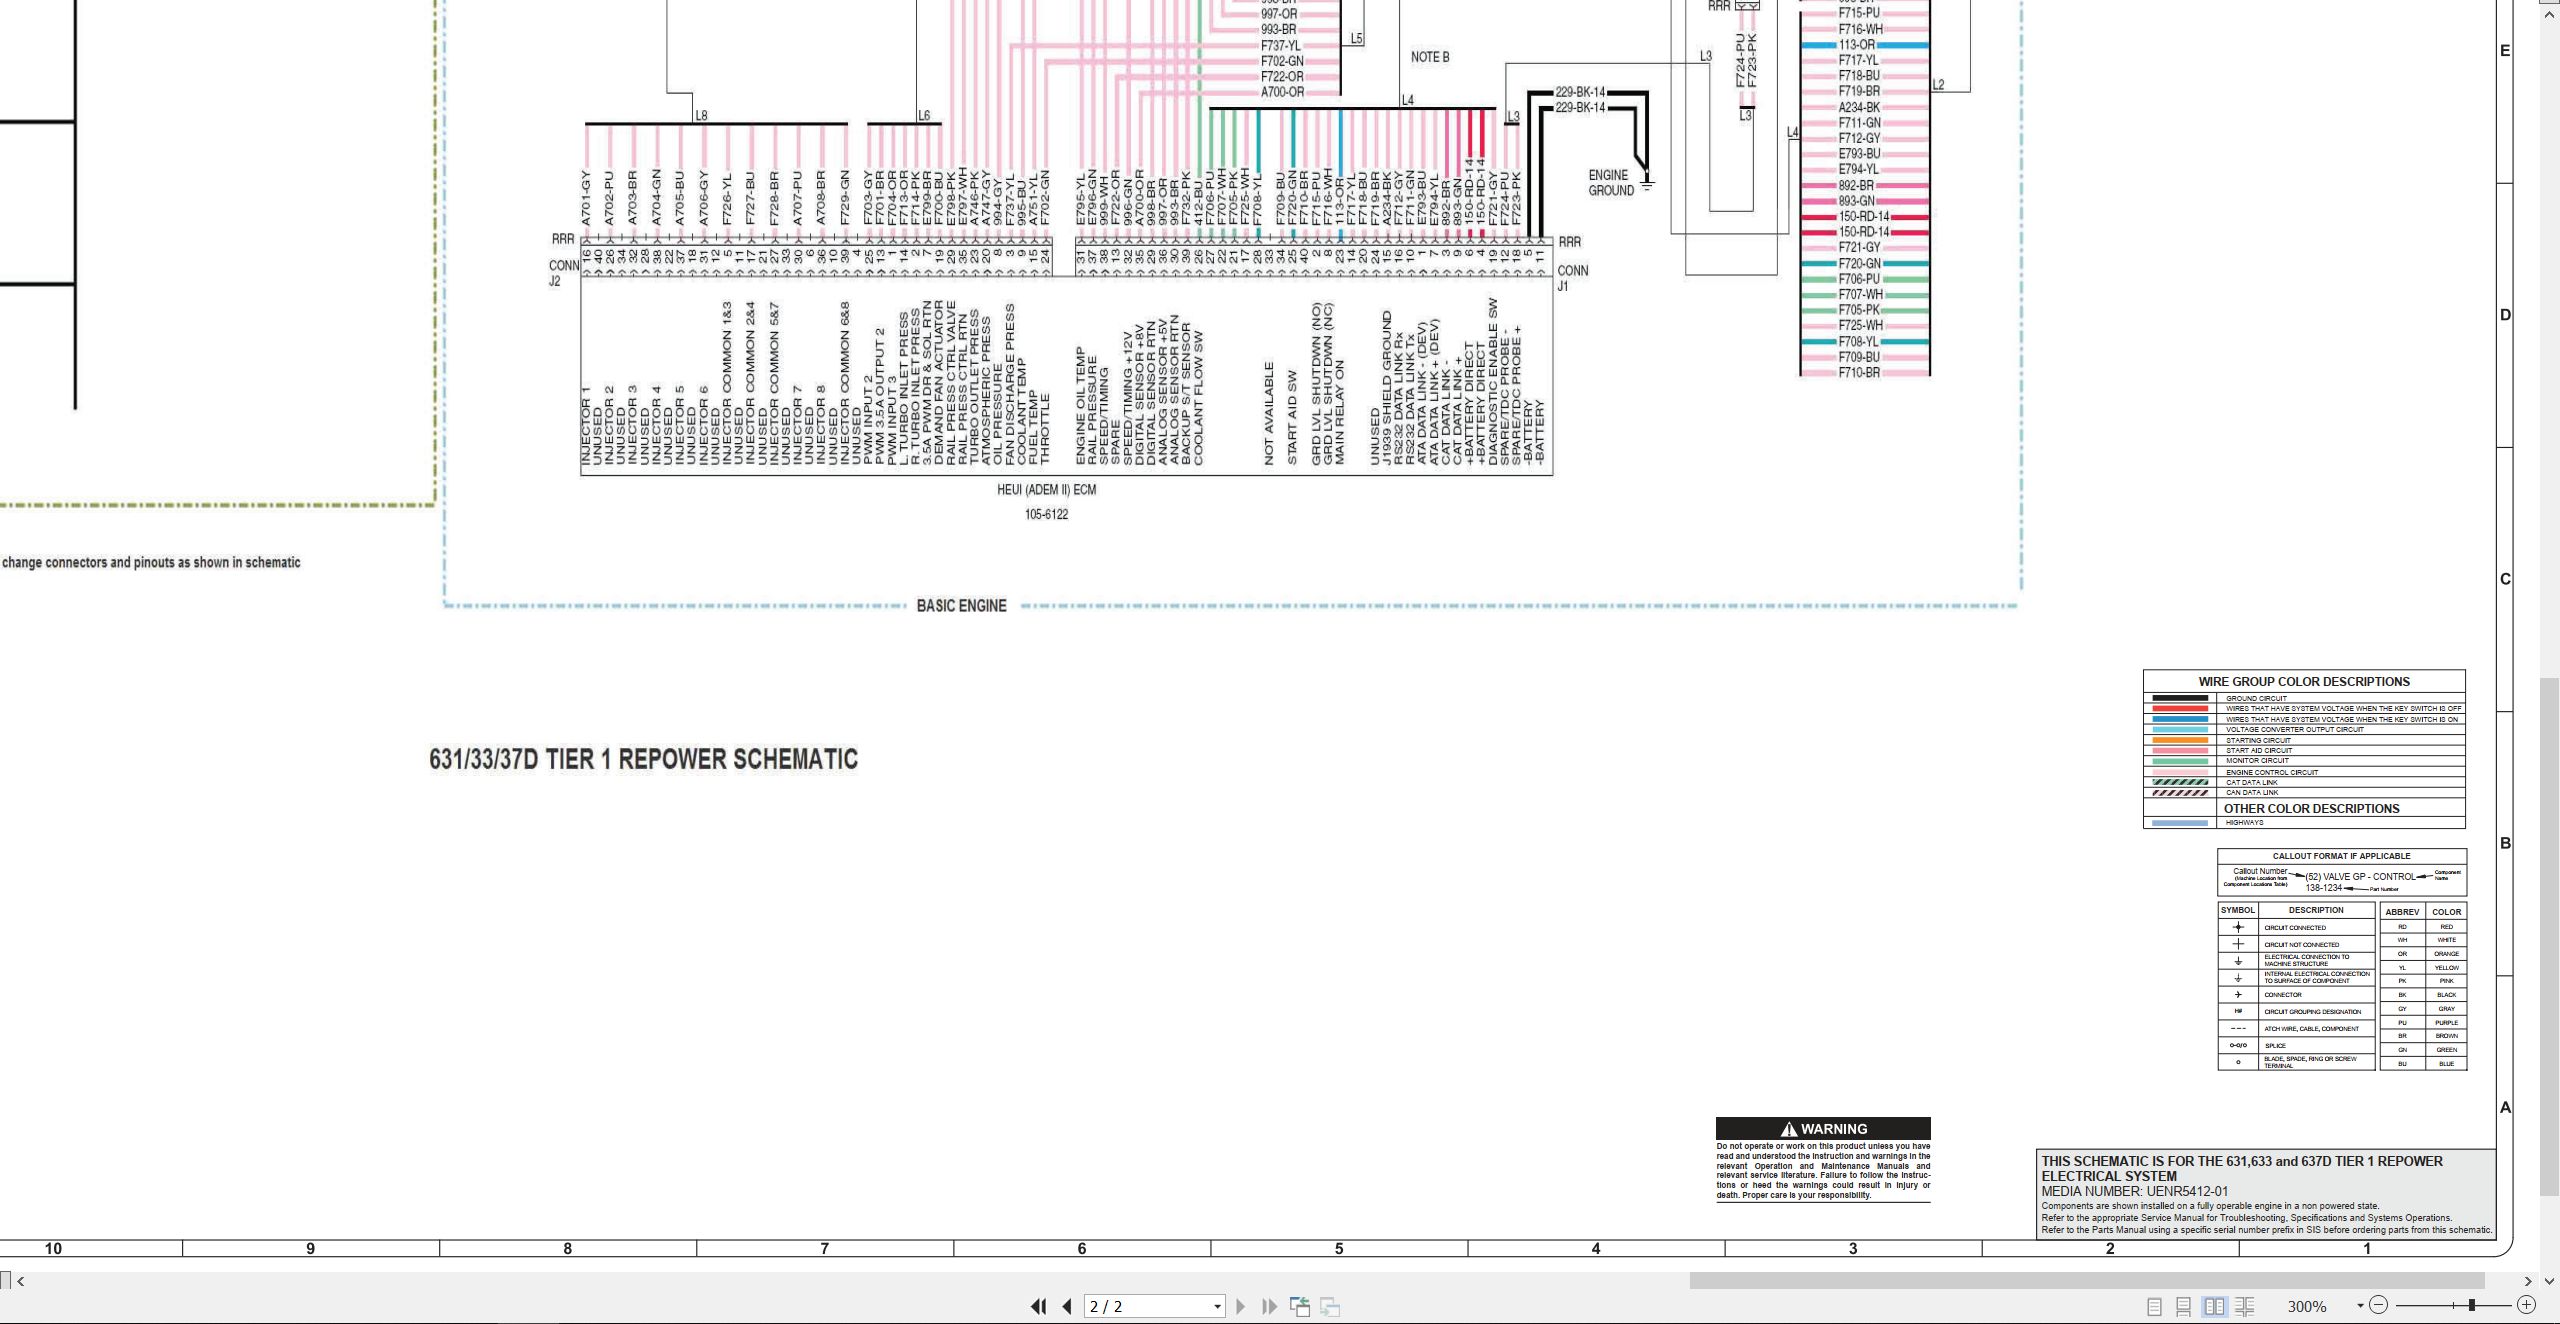The height and width of the screenshot is (1324, 2560).
Task: Click grid column number '10' at bottom
Action: (x=53, y=1249)
